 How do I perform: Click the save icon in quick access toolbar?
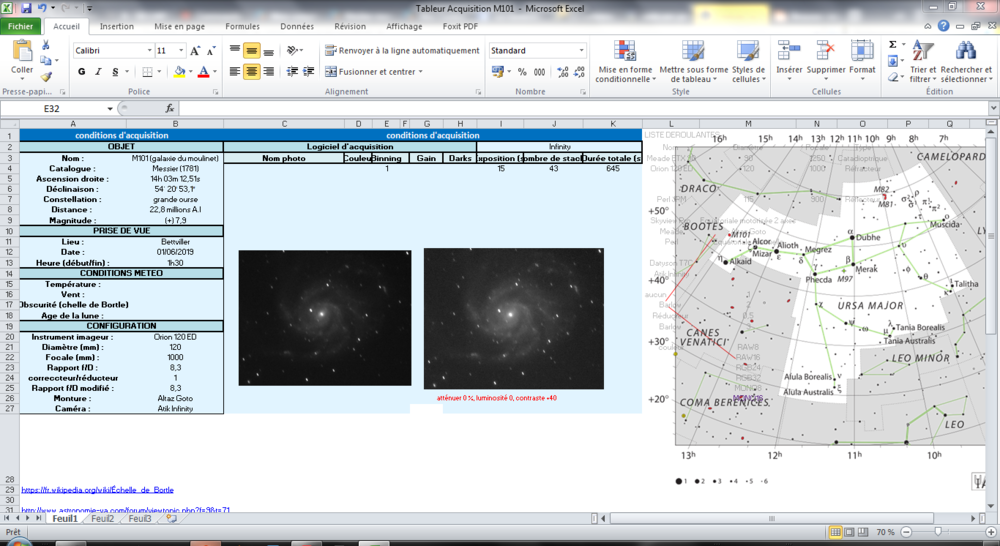coord(26,8)
